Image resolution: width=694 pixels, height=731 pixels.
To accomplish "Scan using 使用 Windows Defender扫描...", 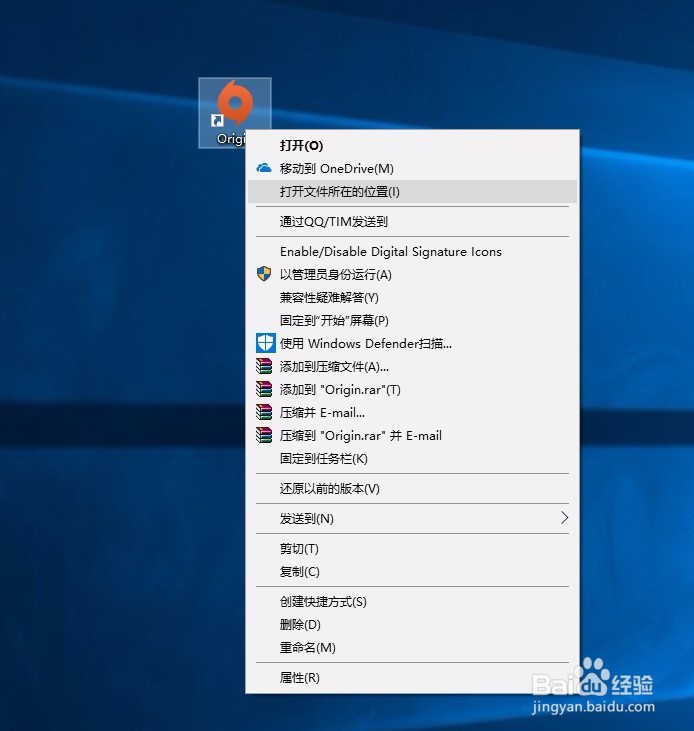I will [412, 344].
